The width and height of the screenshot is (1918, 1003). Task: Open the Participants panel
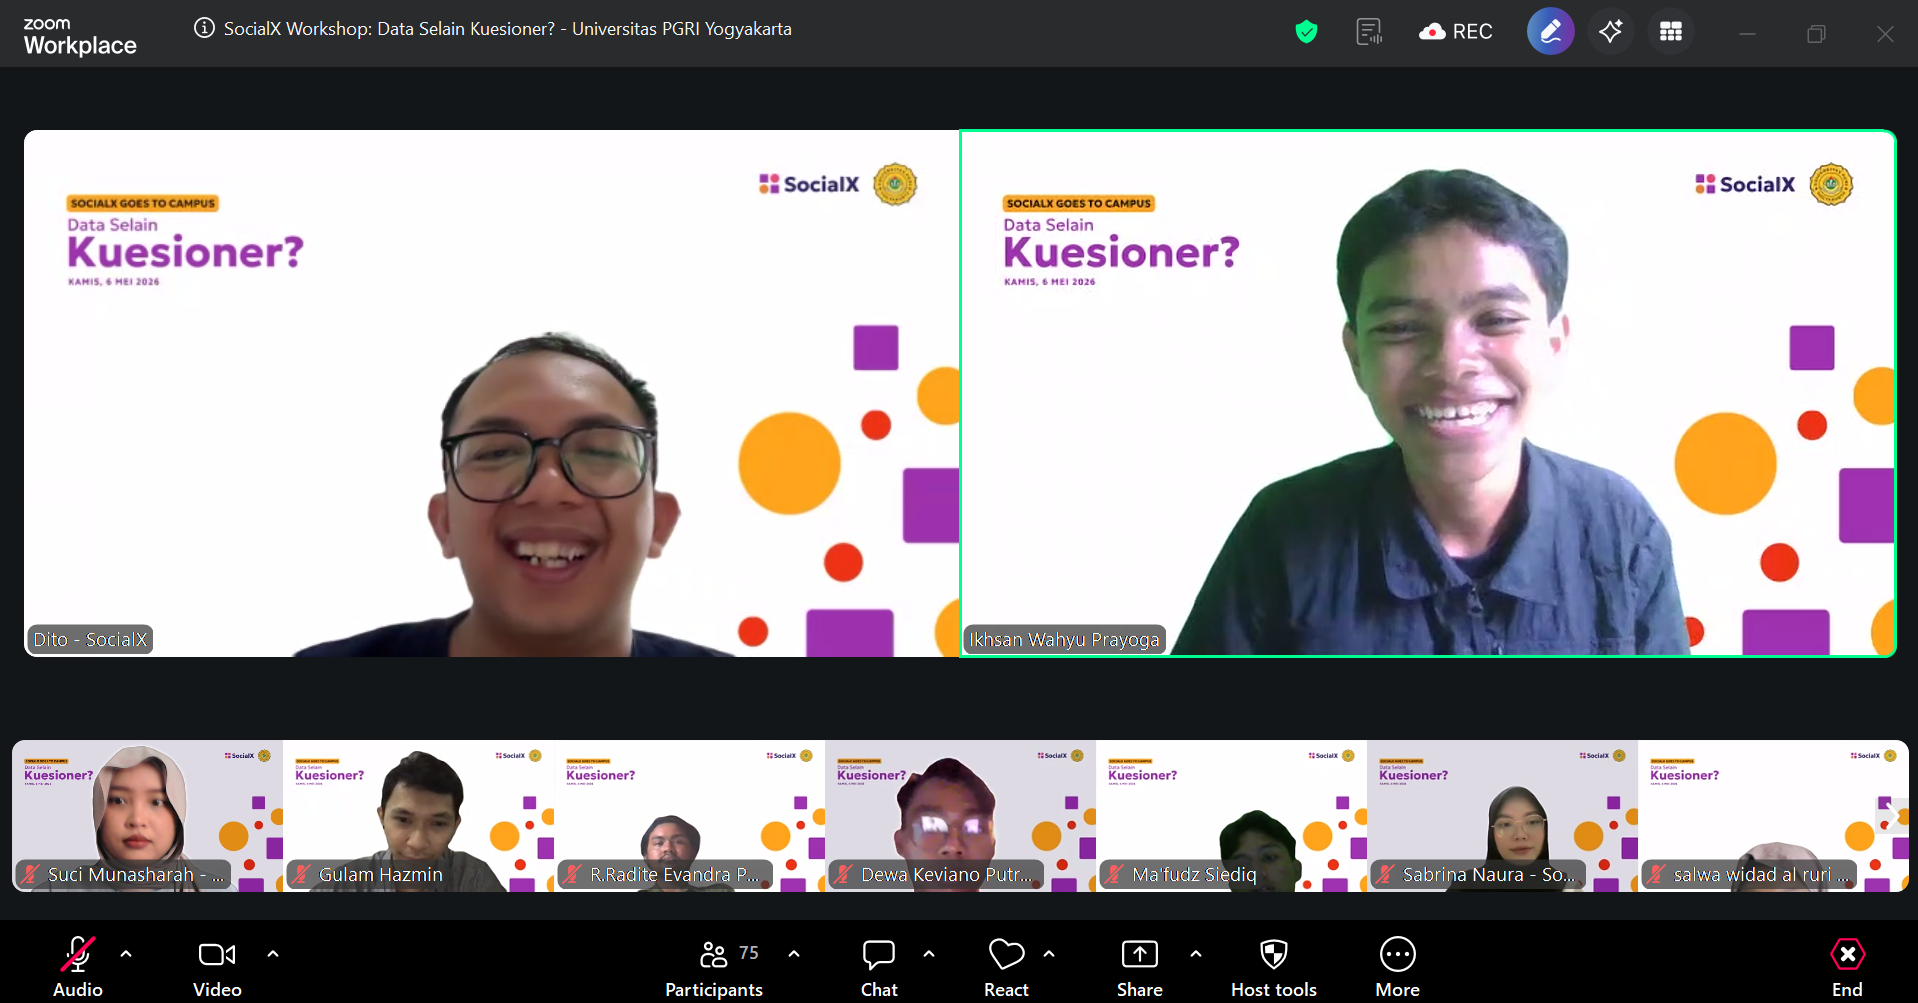point(714,966)
